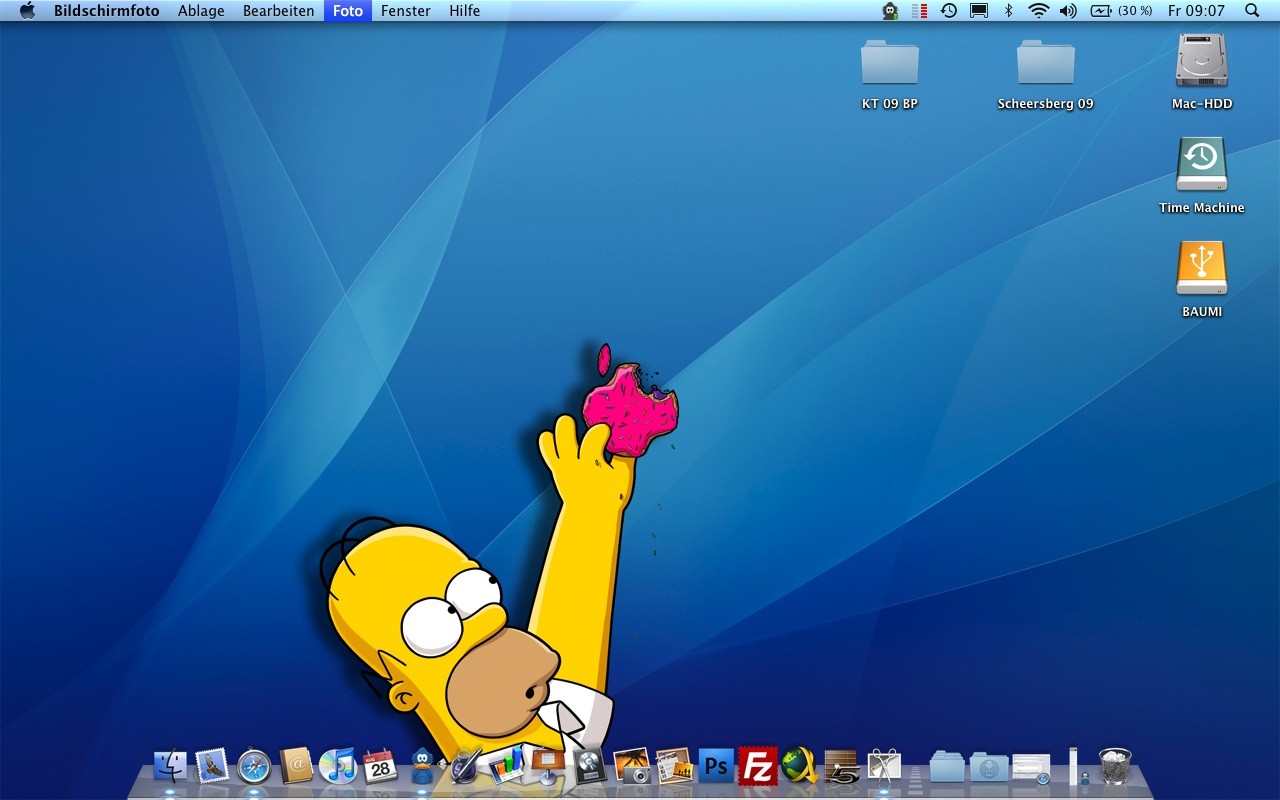Open DVD Player icon in Dock
Image resolution: width=1280 pixels, height=800 pixels.
[x=590, y=767]
